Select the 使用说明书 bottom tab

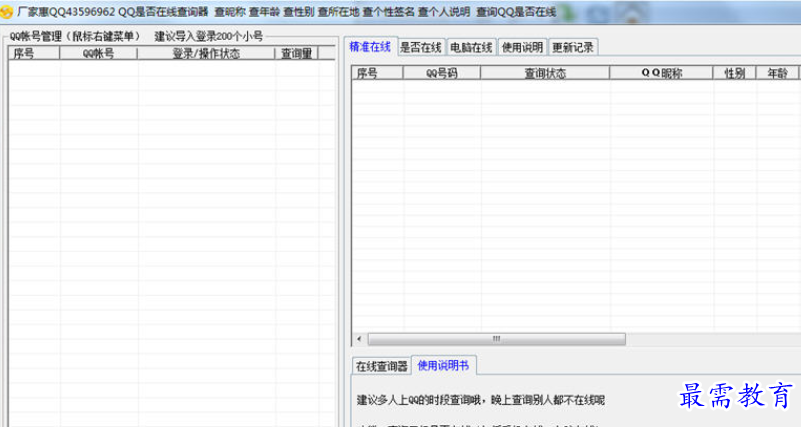[443, 365]
